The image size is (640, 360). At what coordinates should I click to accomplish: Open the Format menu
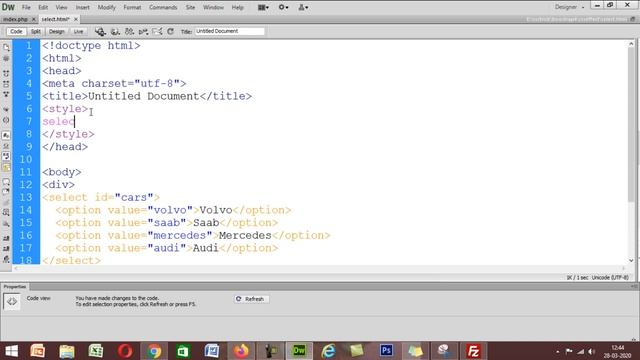click(132, 7)
